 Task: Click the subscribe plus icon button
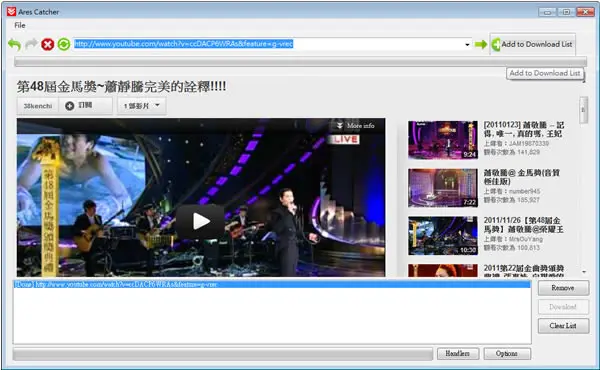tap(85, 106)
